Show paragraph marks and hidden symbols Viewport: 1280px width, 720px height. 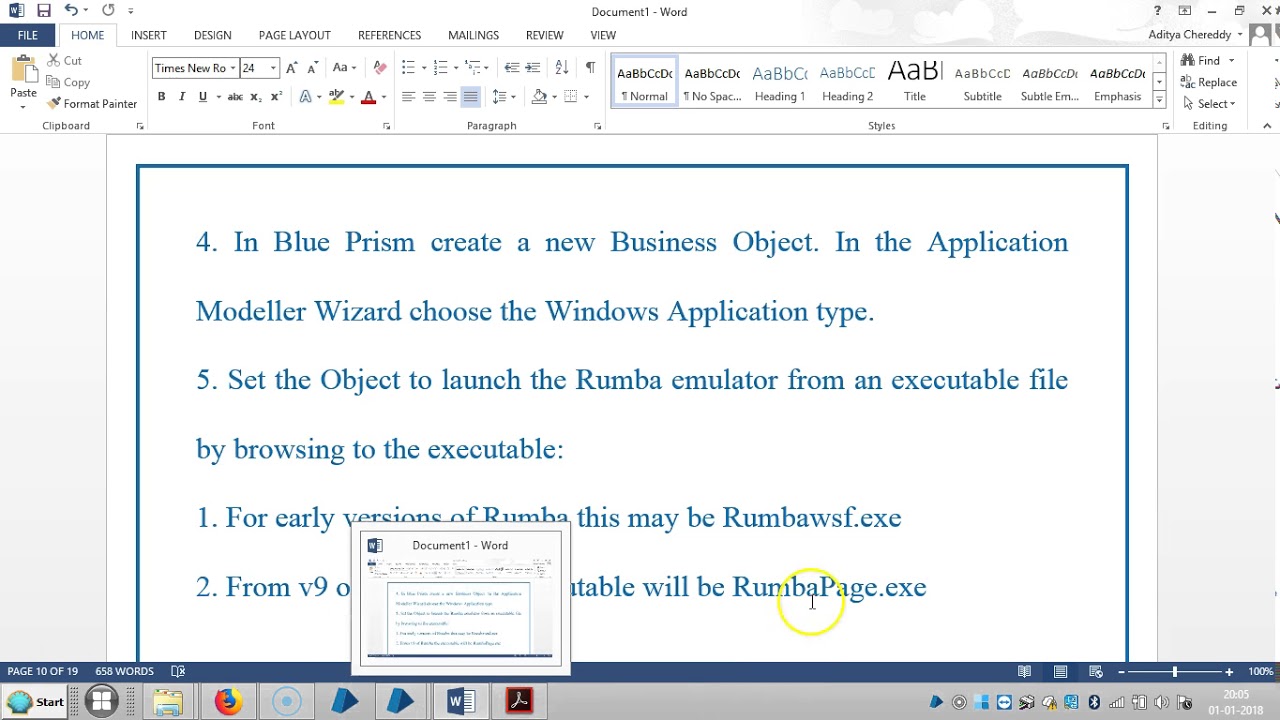(590, 68)
